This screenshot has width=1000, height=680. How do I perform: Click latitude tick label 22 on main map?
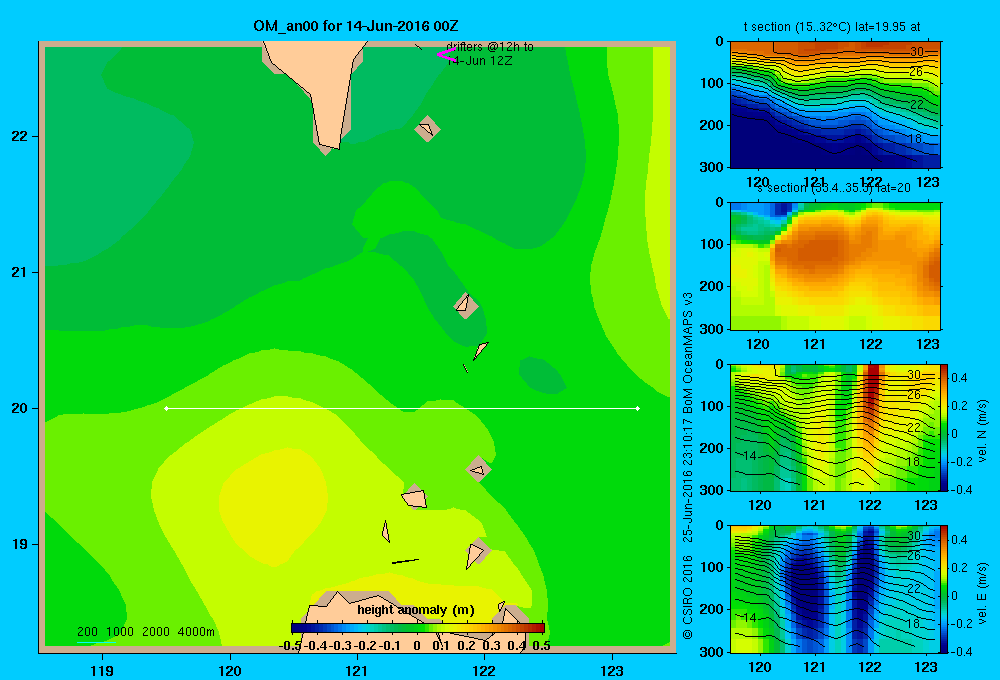click(x=20, y=136)
